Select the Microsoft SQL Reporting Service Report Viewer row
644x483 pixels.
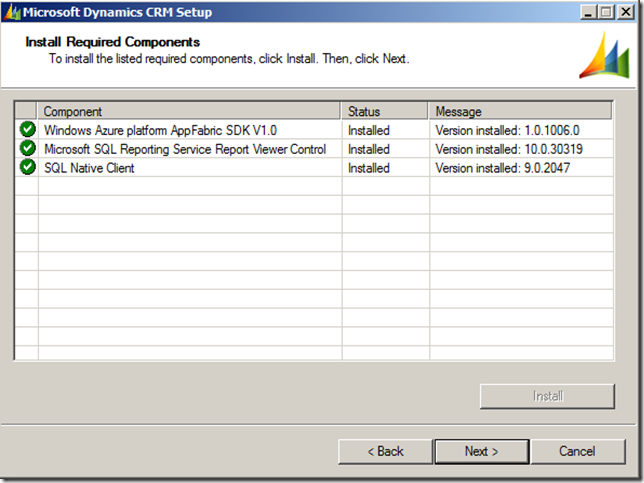pos(185,149)
